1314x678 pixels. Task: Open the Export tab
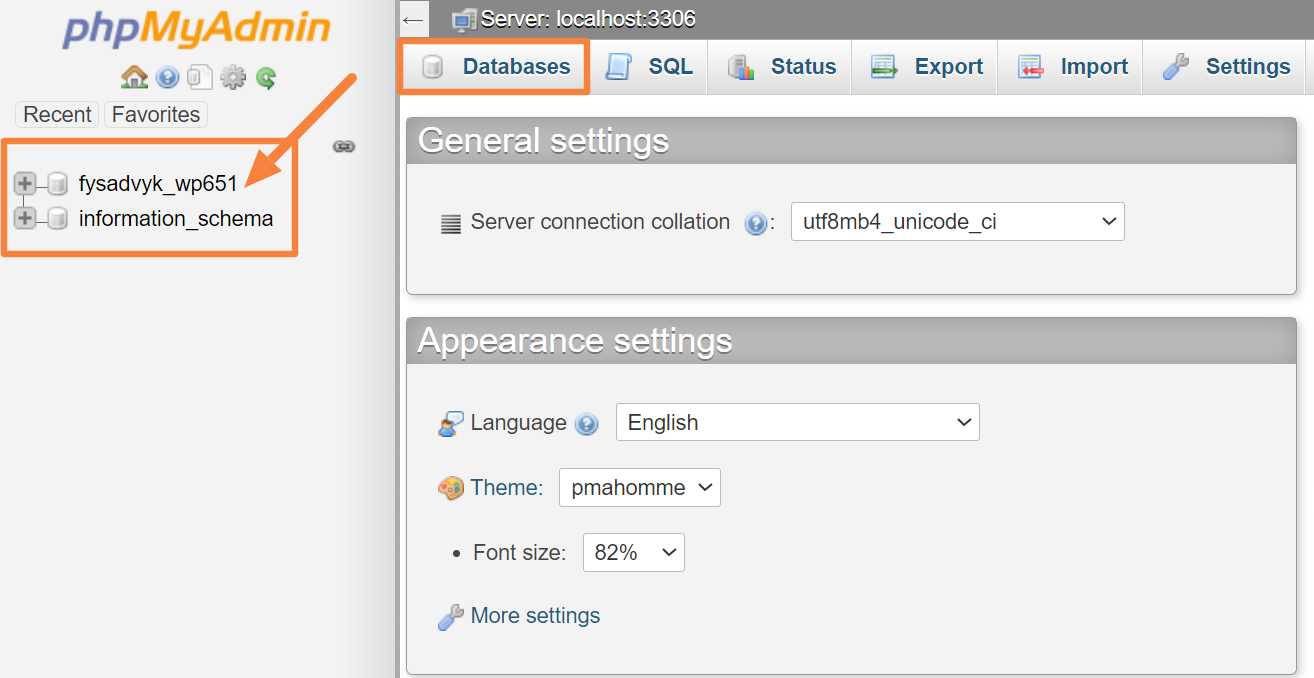(x=925, y=67)
